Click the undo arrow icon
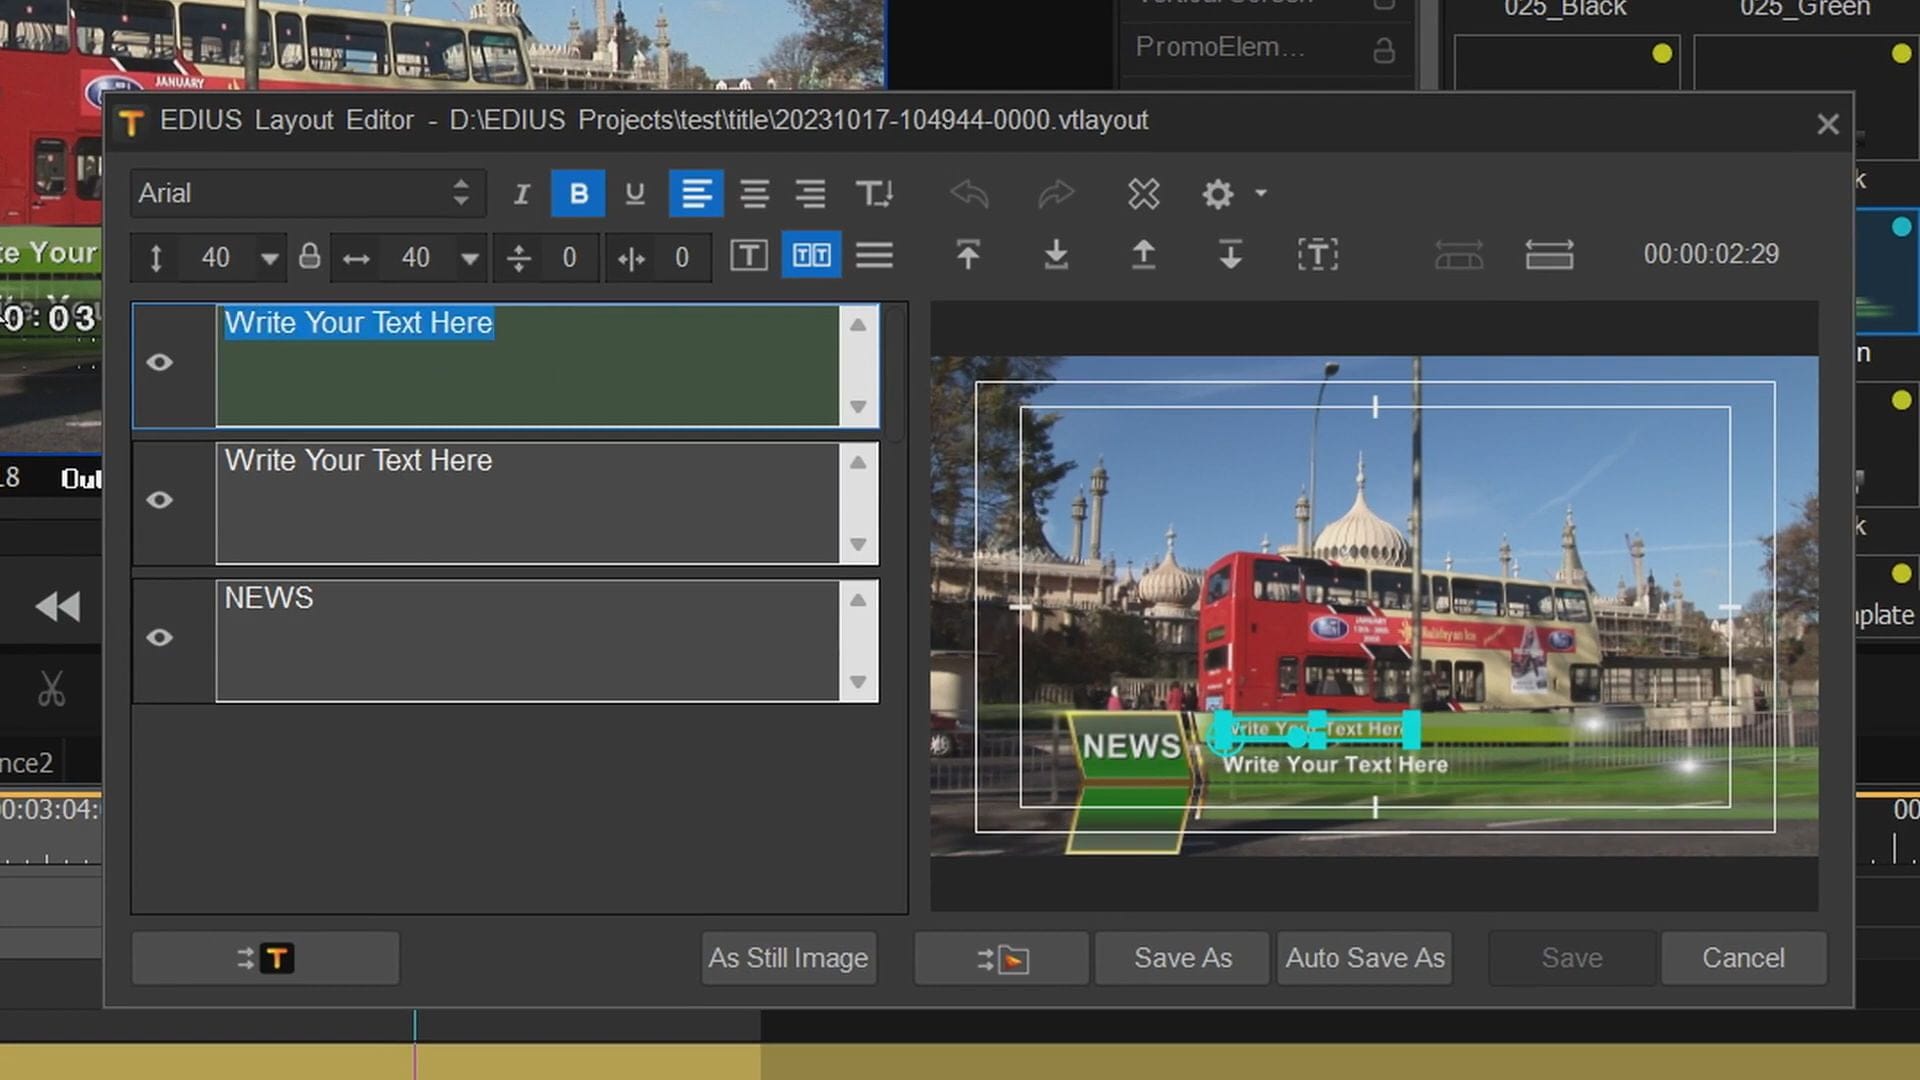The height and width of the screenshot is (1080, 1920). pyautogui.click(x=969, y=194)
